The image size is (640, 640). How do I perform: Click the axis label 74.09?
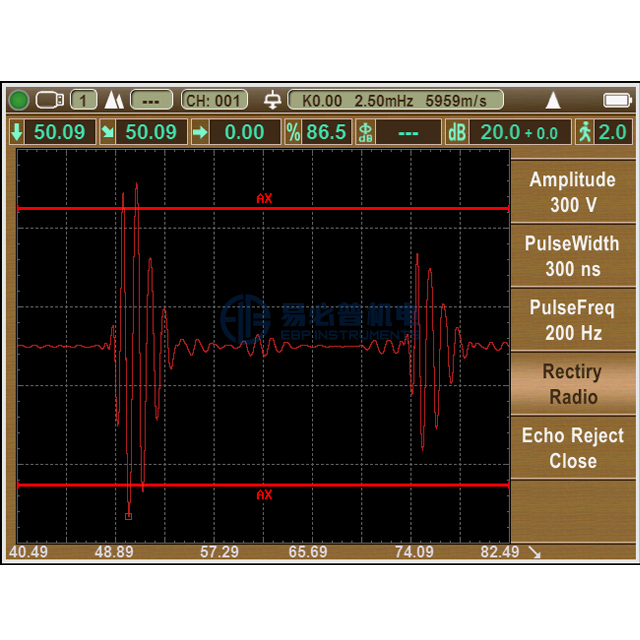point(414,552)
